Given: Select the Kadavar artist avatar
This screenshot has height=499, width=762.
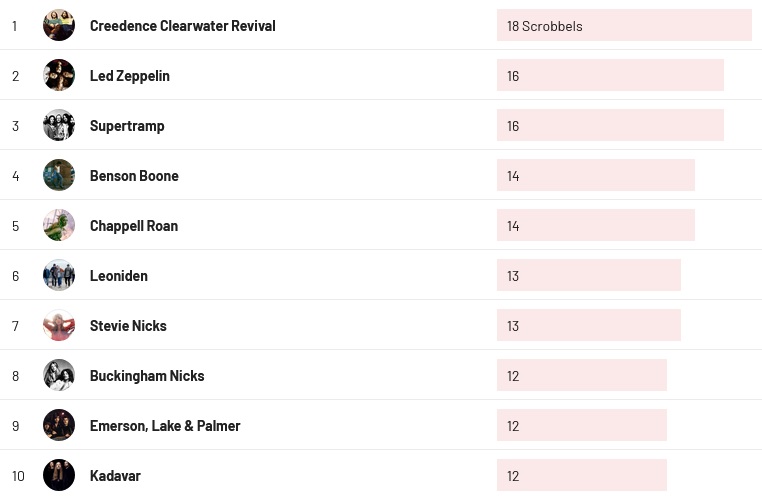Looking at the screenshot, I should pos(59,475).
